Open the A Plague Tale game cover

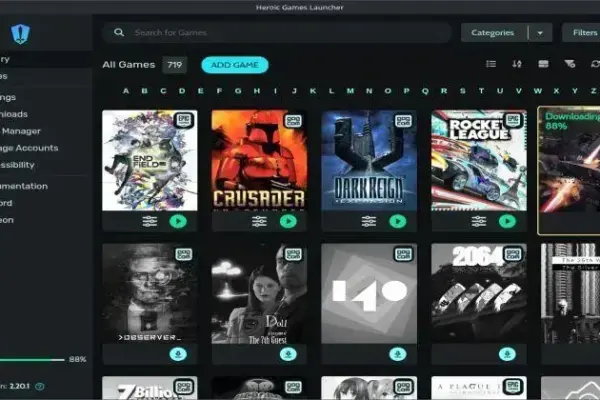(479, 388)
